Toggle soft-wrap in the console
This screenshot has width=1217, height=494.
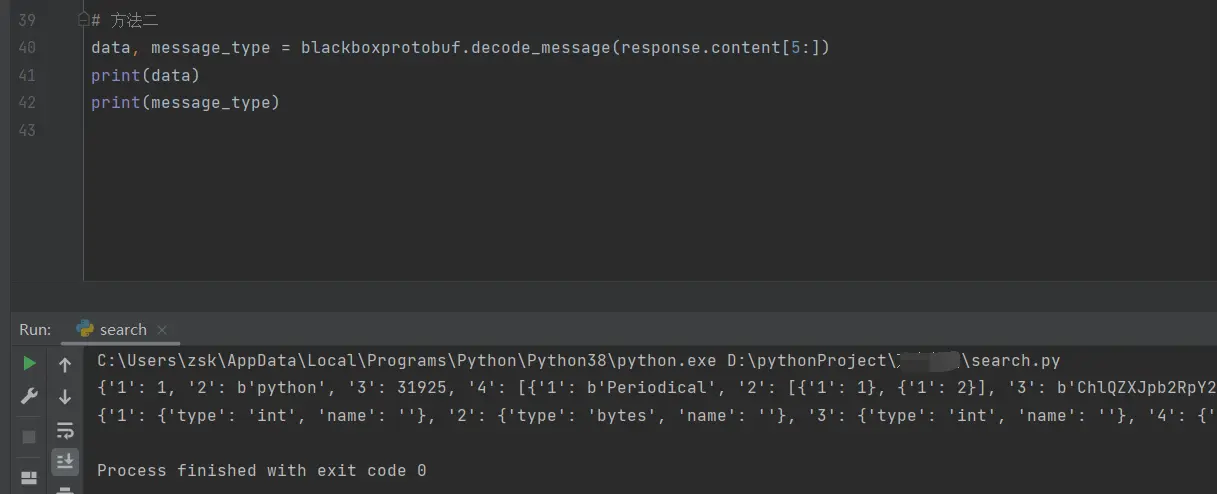click(65, 431)
